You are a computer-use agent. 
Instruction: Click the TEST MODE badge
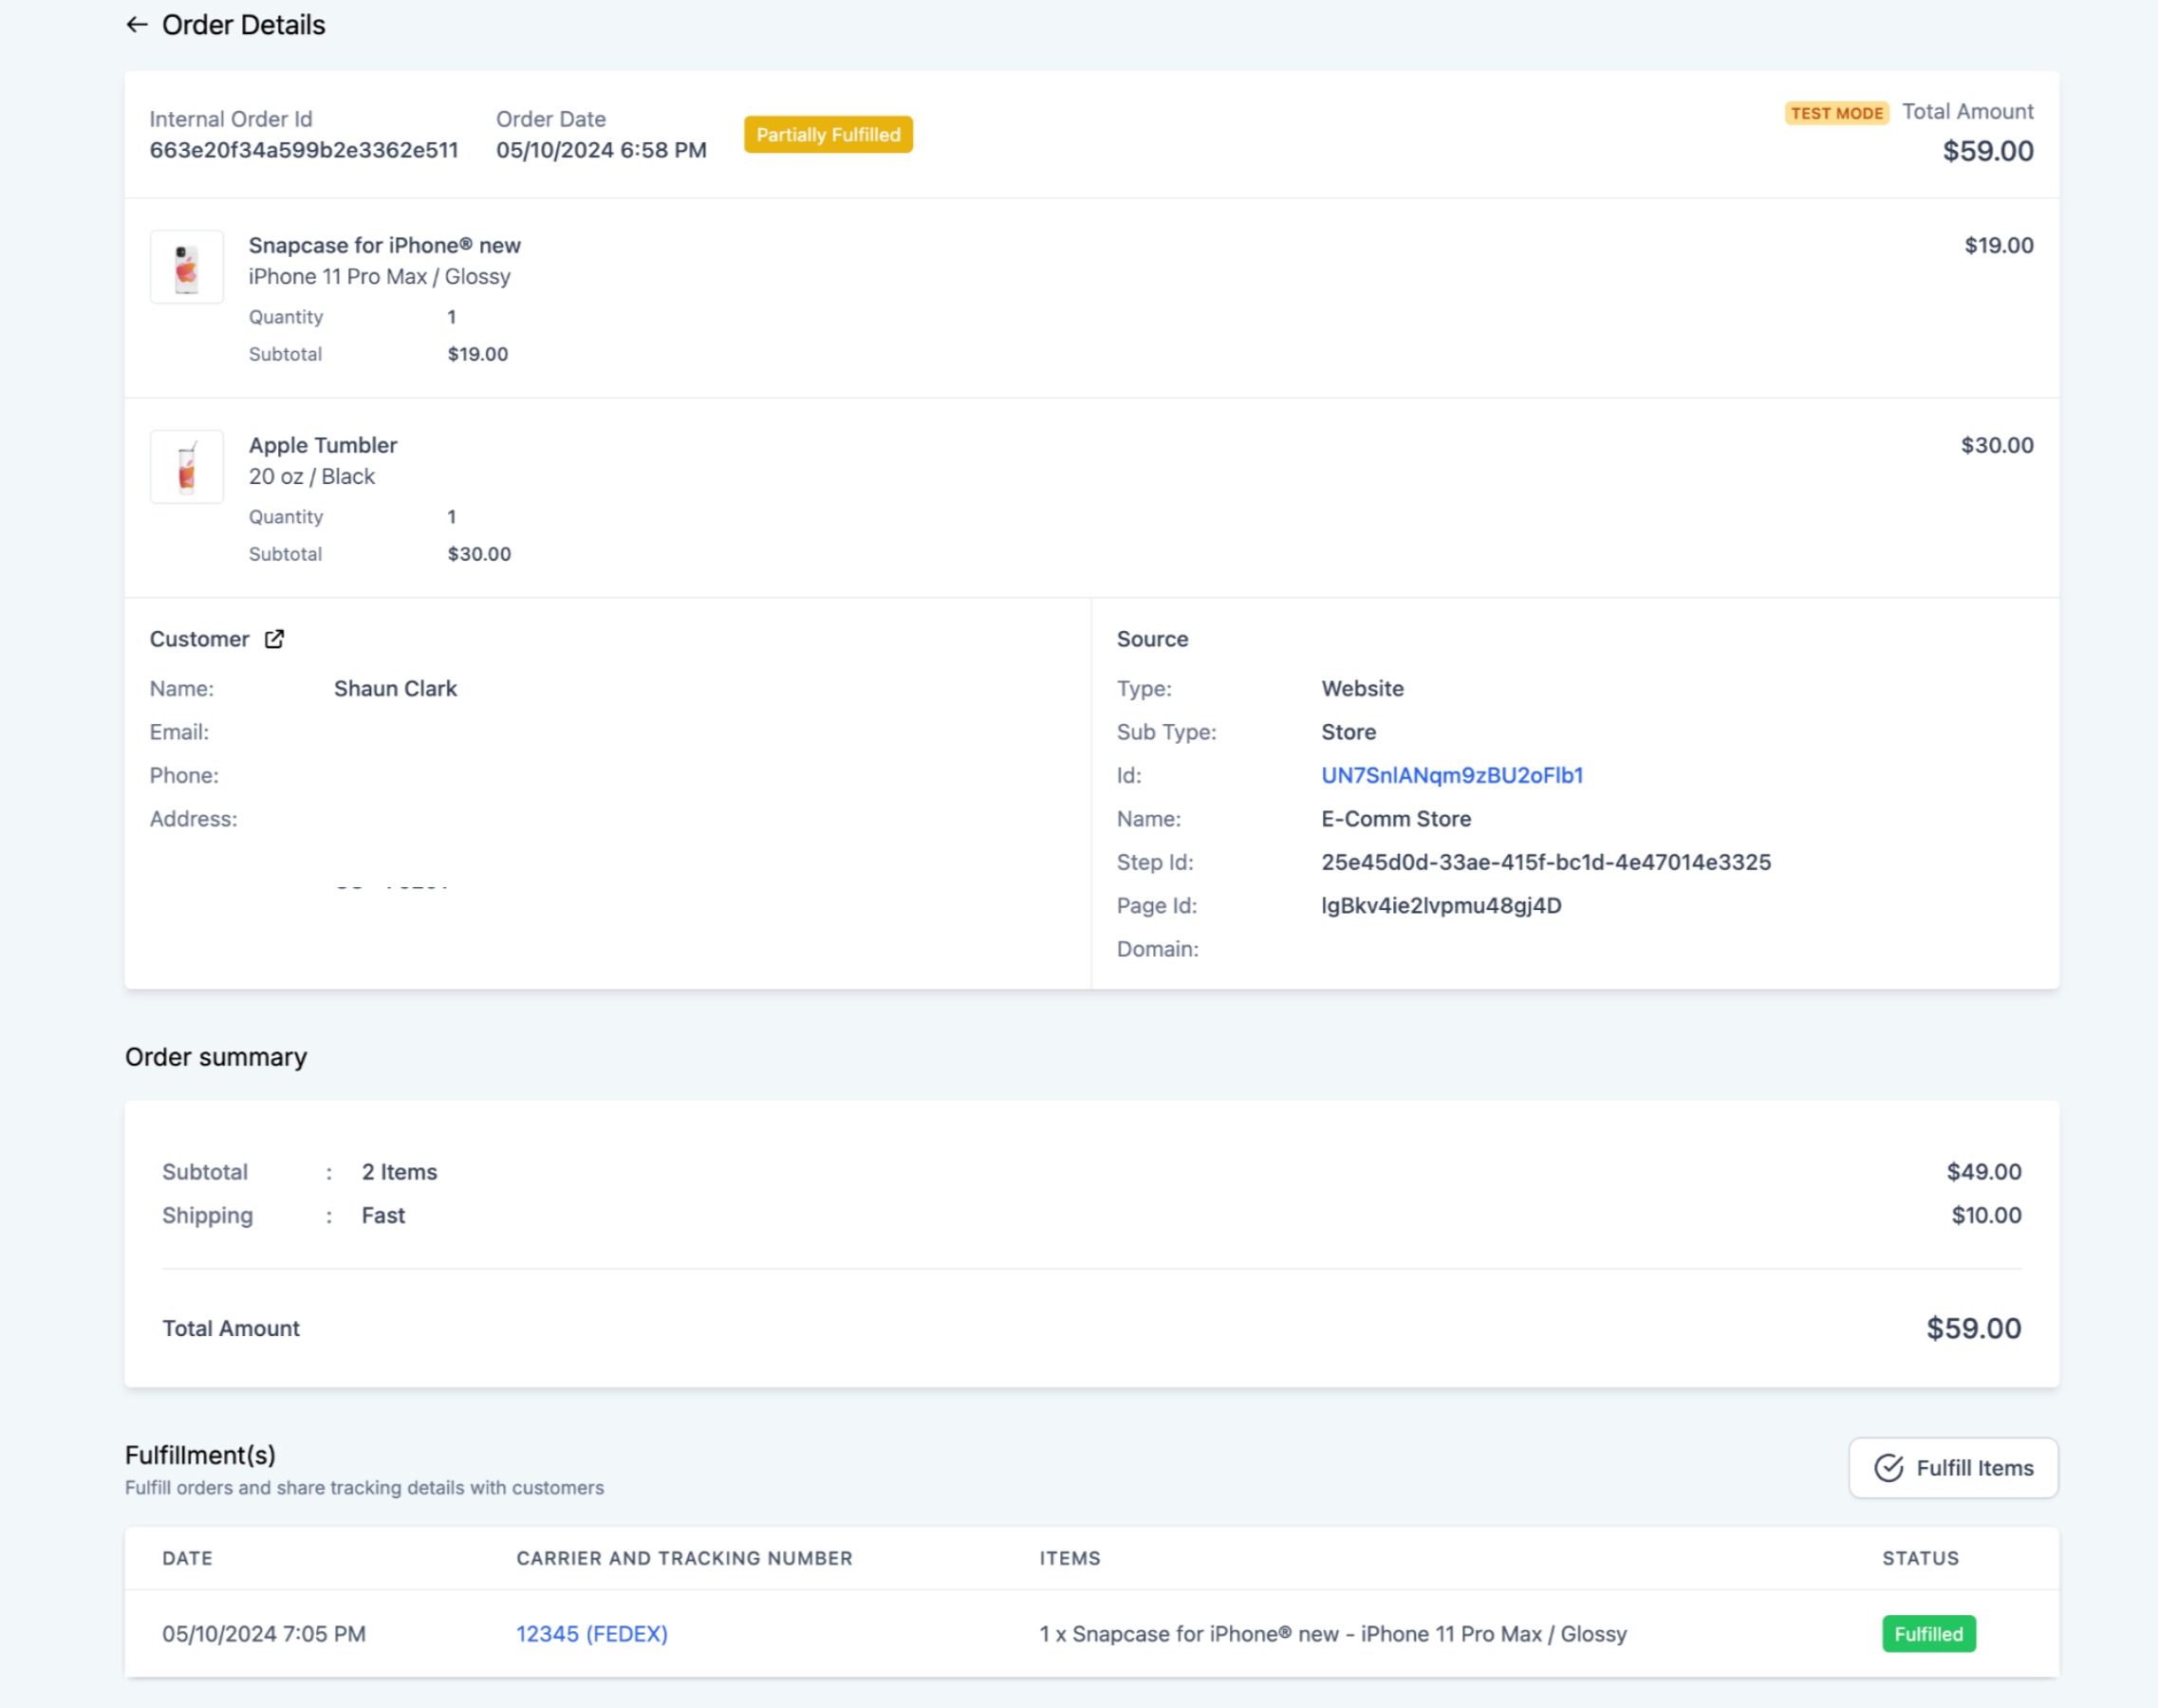point(1836,113)
